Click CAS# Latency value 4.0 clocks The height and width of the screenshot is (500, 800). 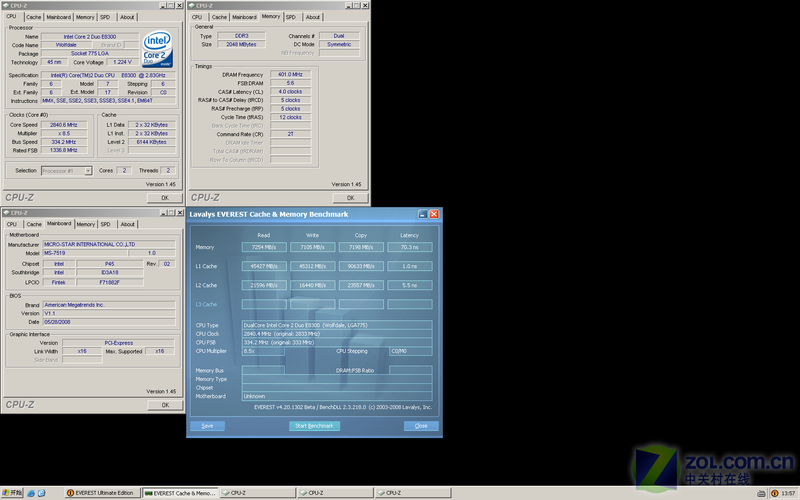click(290, 92)
